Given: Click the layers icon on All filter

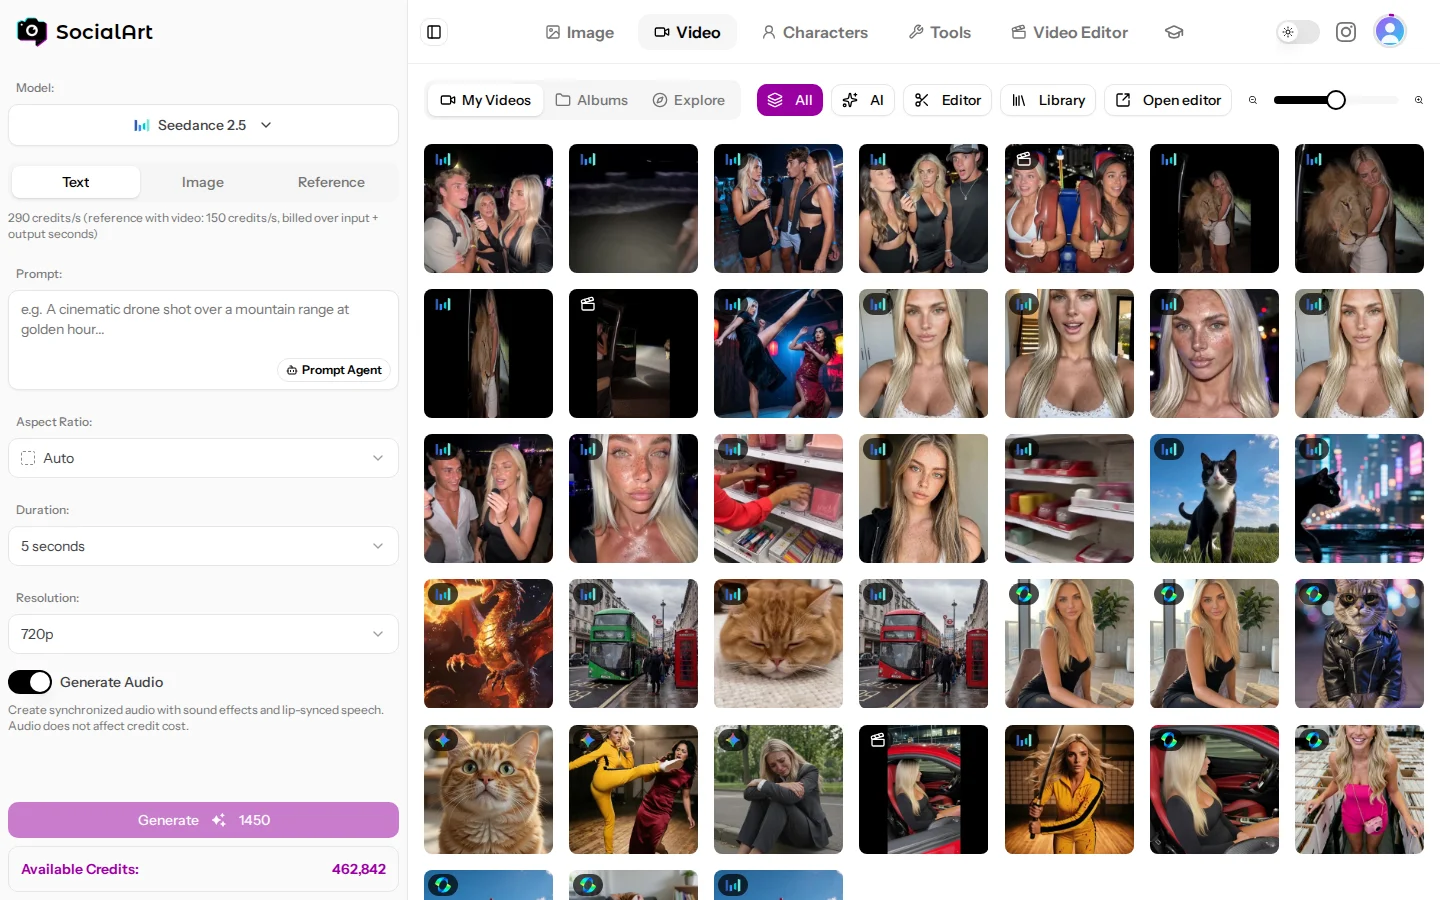Looking at the screenshot, I should pyautogui.click(x=775, y=100).
